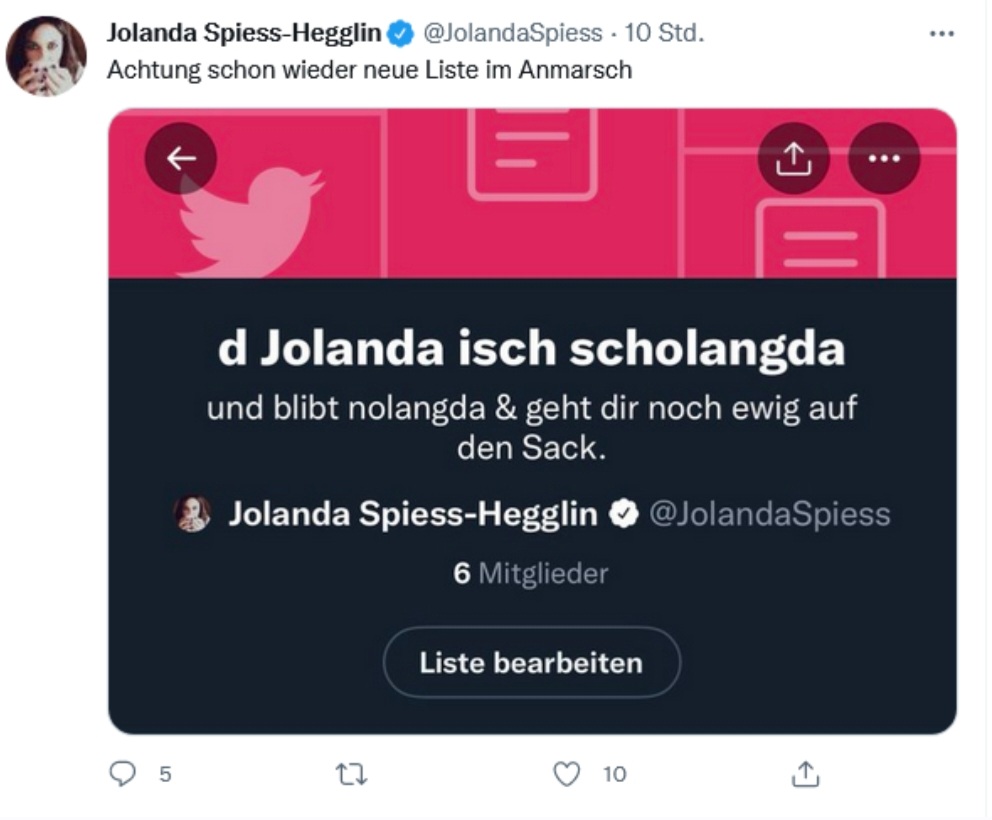This screenshot has width=992, height=820.
Task: Click the white verified badge in the list card
Action: point(624,514)
